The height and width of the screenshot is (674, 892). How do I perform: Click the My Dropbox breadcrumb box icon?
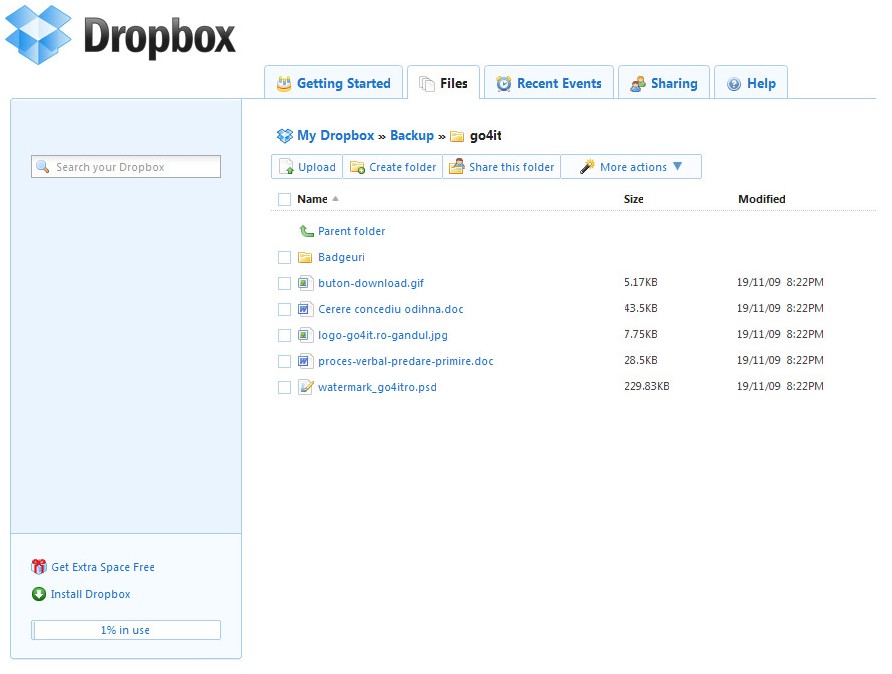284,135
